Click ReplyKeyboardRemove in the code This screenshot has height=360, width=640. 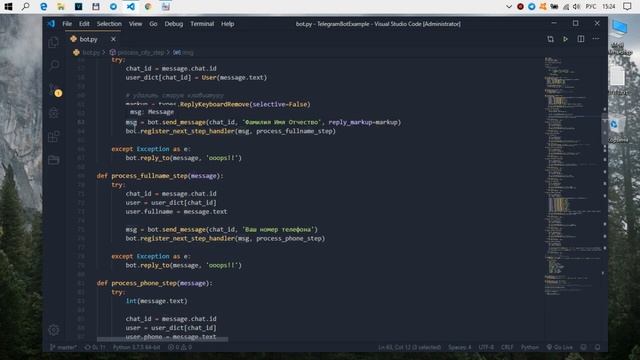click(214, 104)
